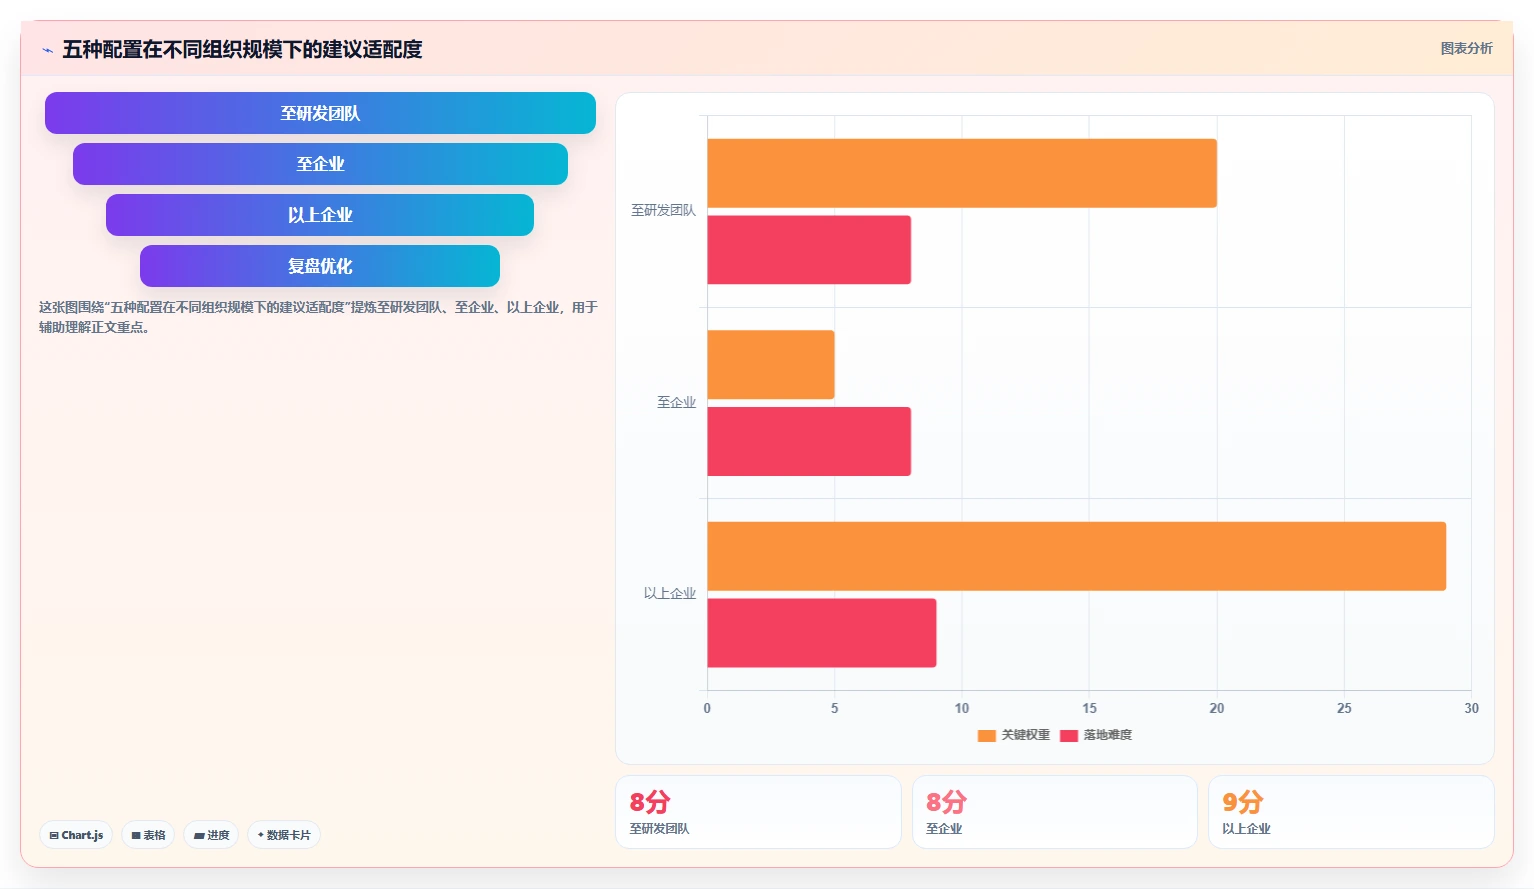Click the 表格 tag chip
This screenshot has height=889, width=1534.
click(x=148, y=835)
